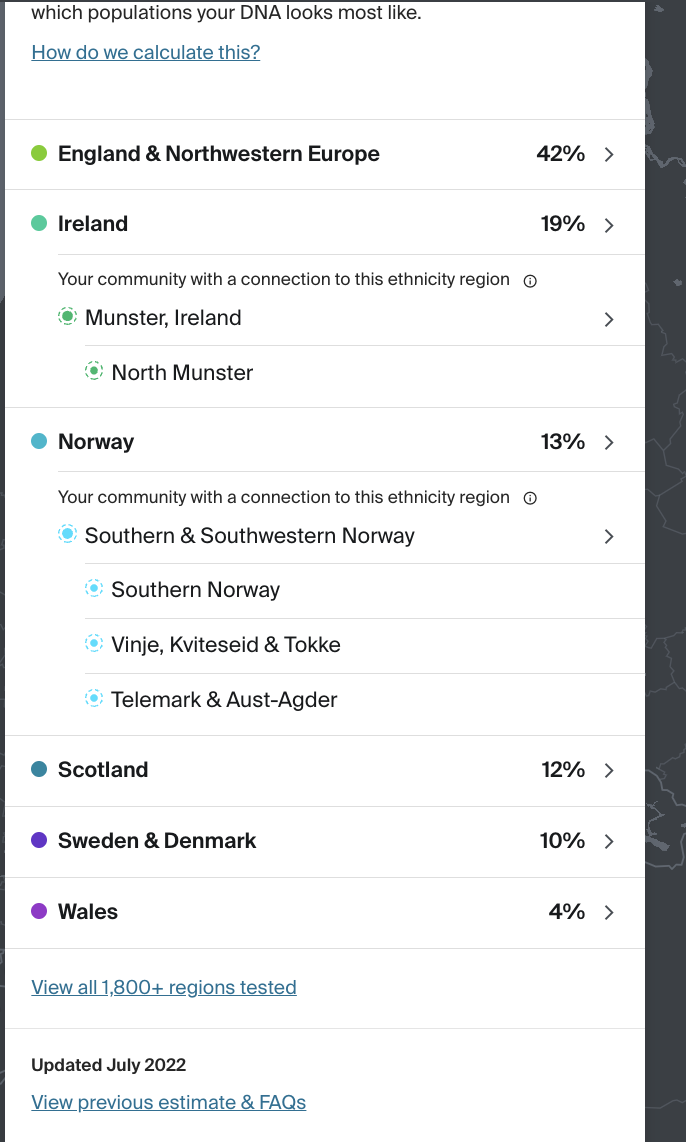The width and height of the screenshot is (686, 1142).
Task: Expand the Scotland 12% row arrow
Action: point(609,770)
